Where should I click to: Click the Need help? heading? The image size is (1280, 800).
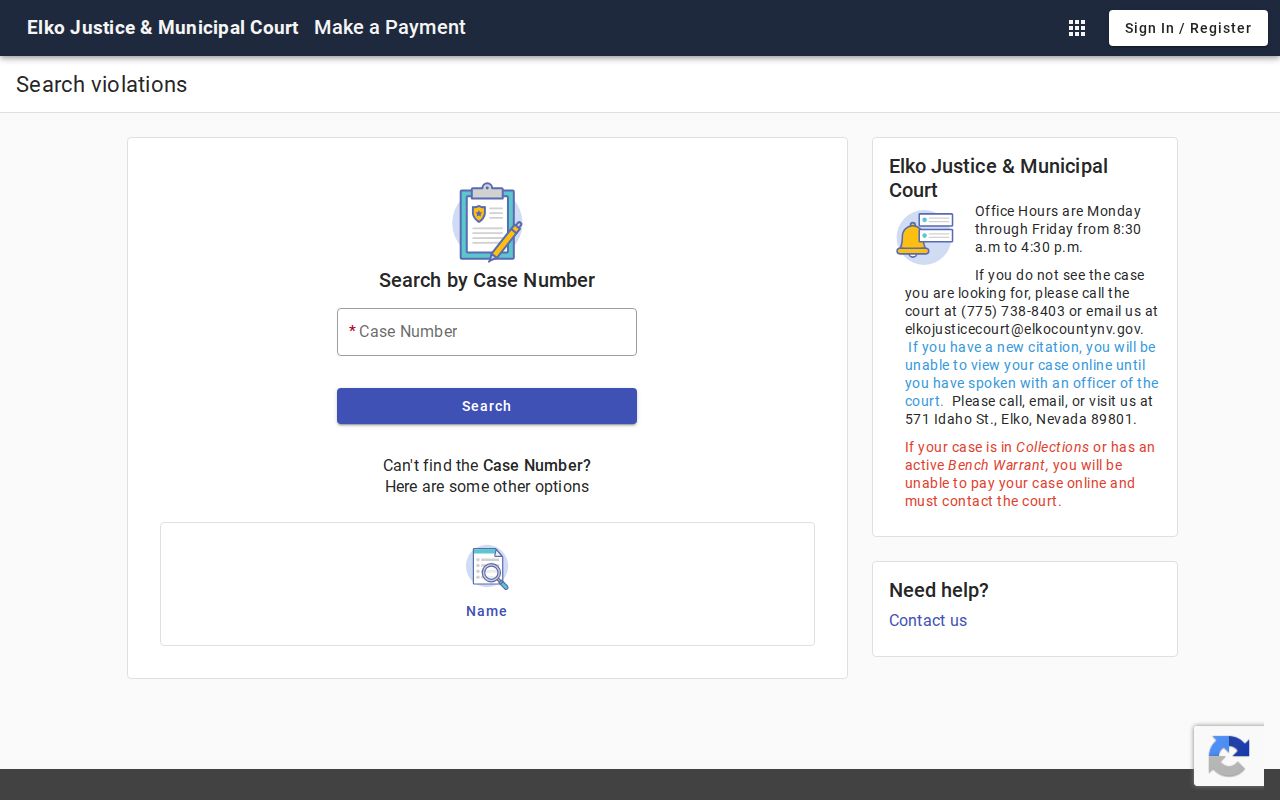point(939,590)
